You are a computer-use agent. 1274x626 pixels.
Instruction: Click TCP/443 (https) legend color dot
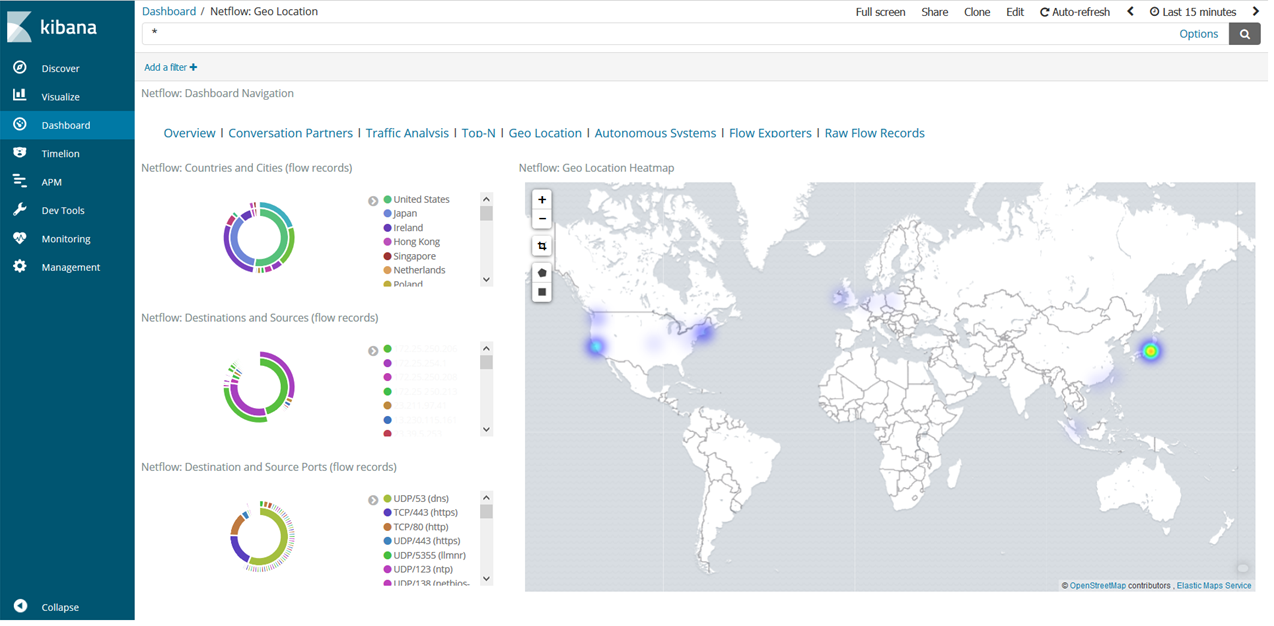(387, 513)
